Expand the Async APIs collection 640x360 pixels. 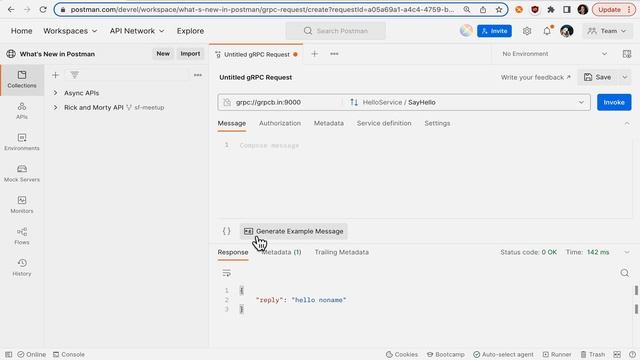pos(56,93)
